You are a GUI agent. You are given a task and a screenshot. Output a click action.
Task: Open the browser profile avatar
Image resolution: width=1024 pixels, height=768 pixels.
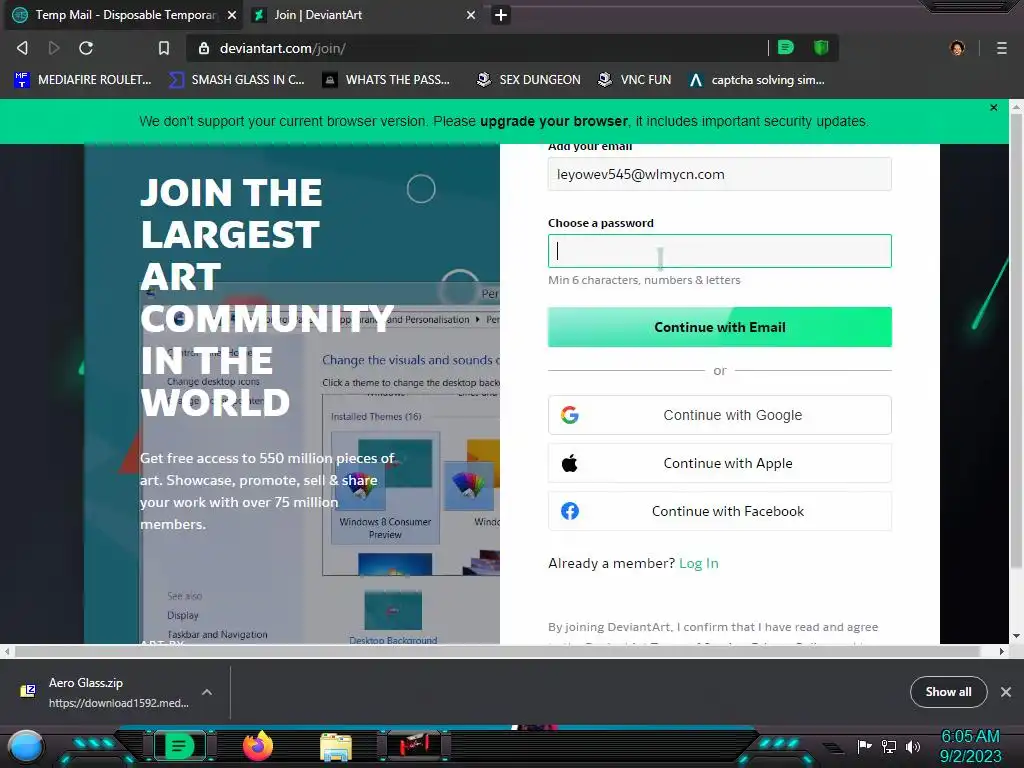pos(957,48)
